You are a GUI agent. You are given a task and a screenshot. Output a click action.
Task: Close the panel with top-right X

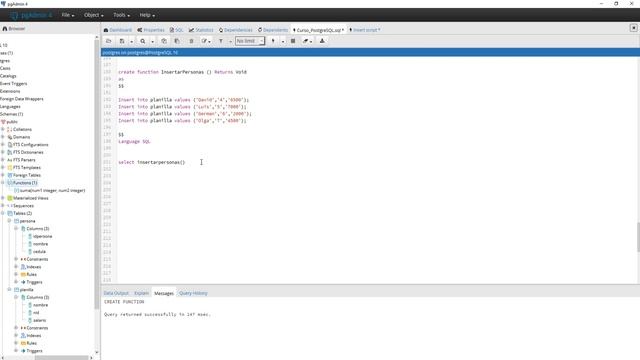point(633,28)
